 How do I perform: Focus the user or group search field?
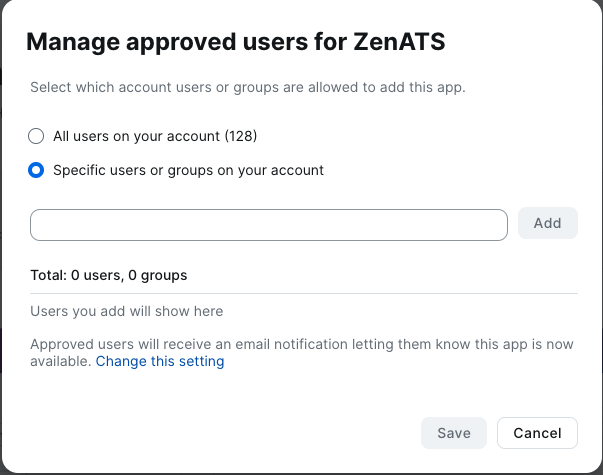(269, 224)
